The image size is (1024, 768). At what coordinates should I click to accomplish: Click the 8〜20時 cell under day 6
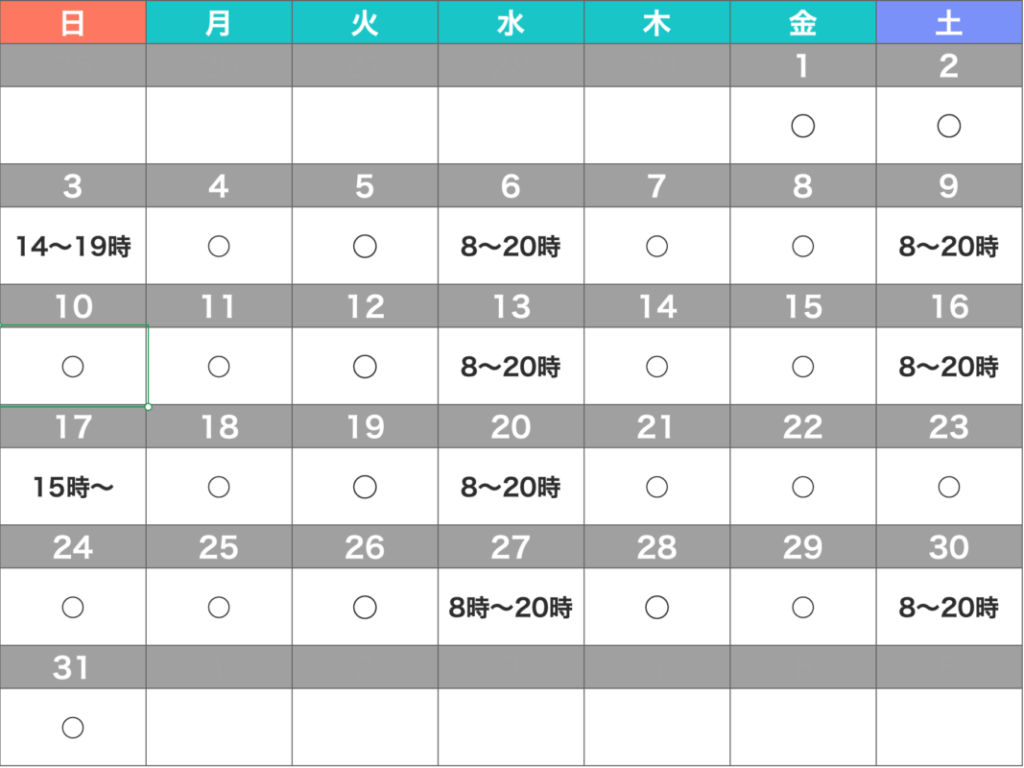point(511,246)
